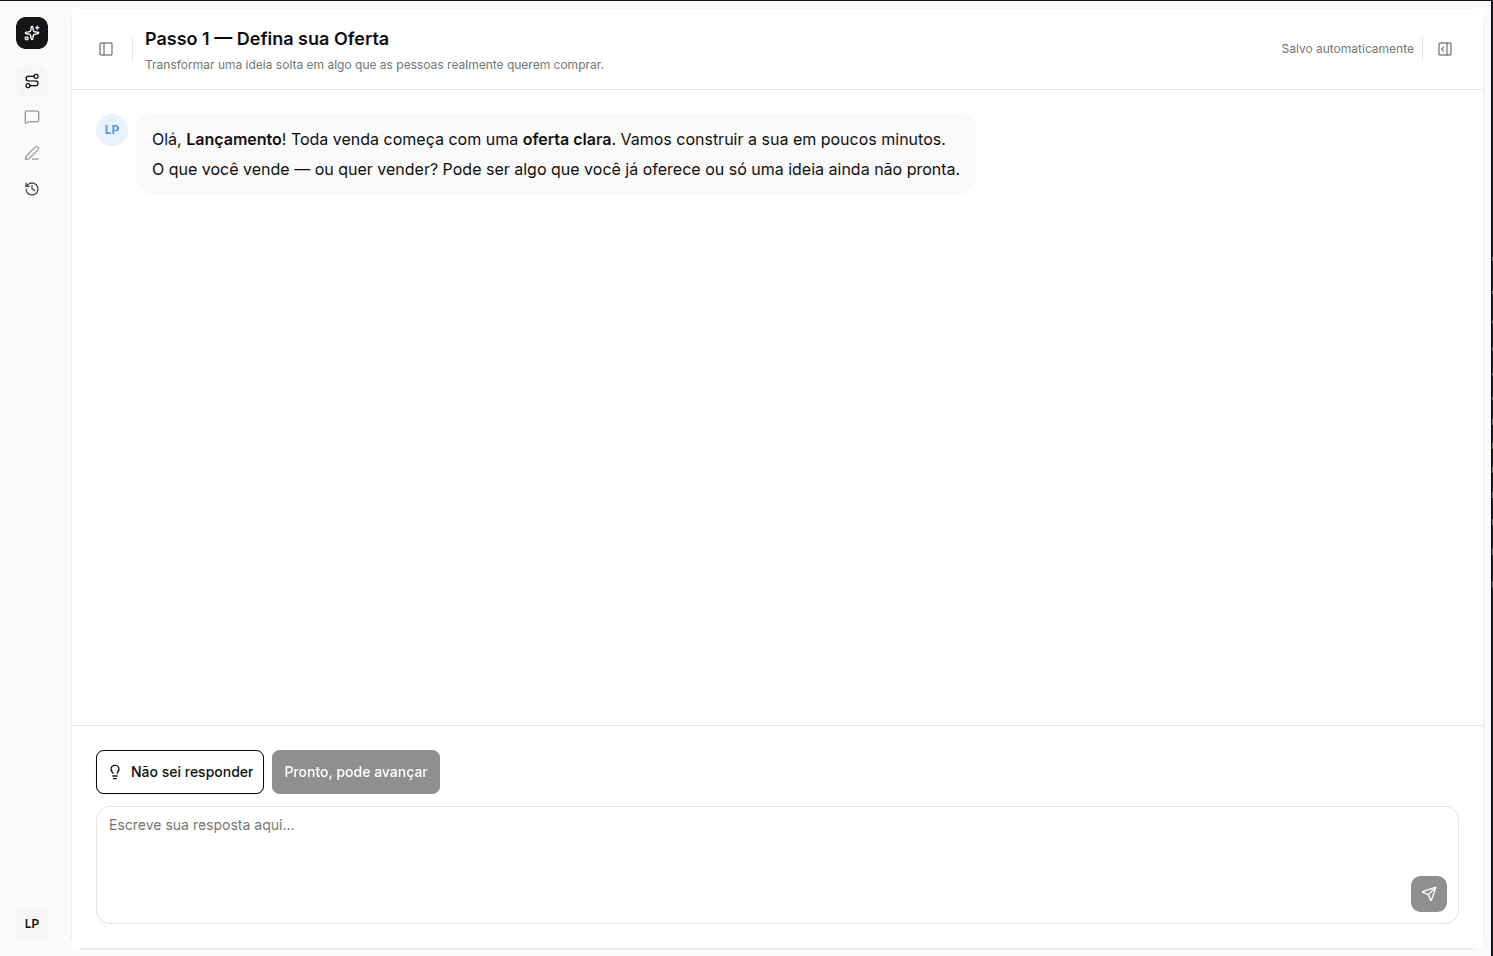Click 'Salvo automaticamente' status text
Viewport: 1493px width, 956px height.
[x=1347, y=49]
